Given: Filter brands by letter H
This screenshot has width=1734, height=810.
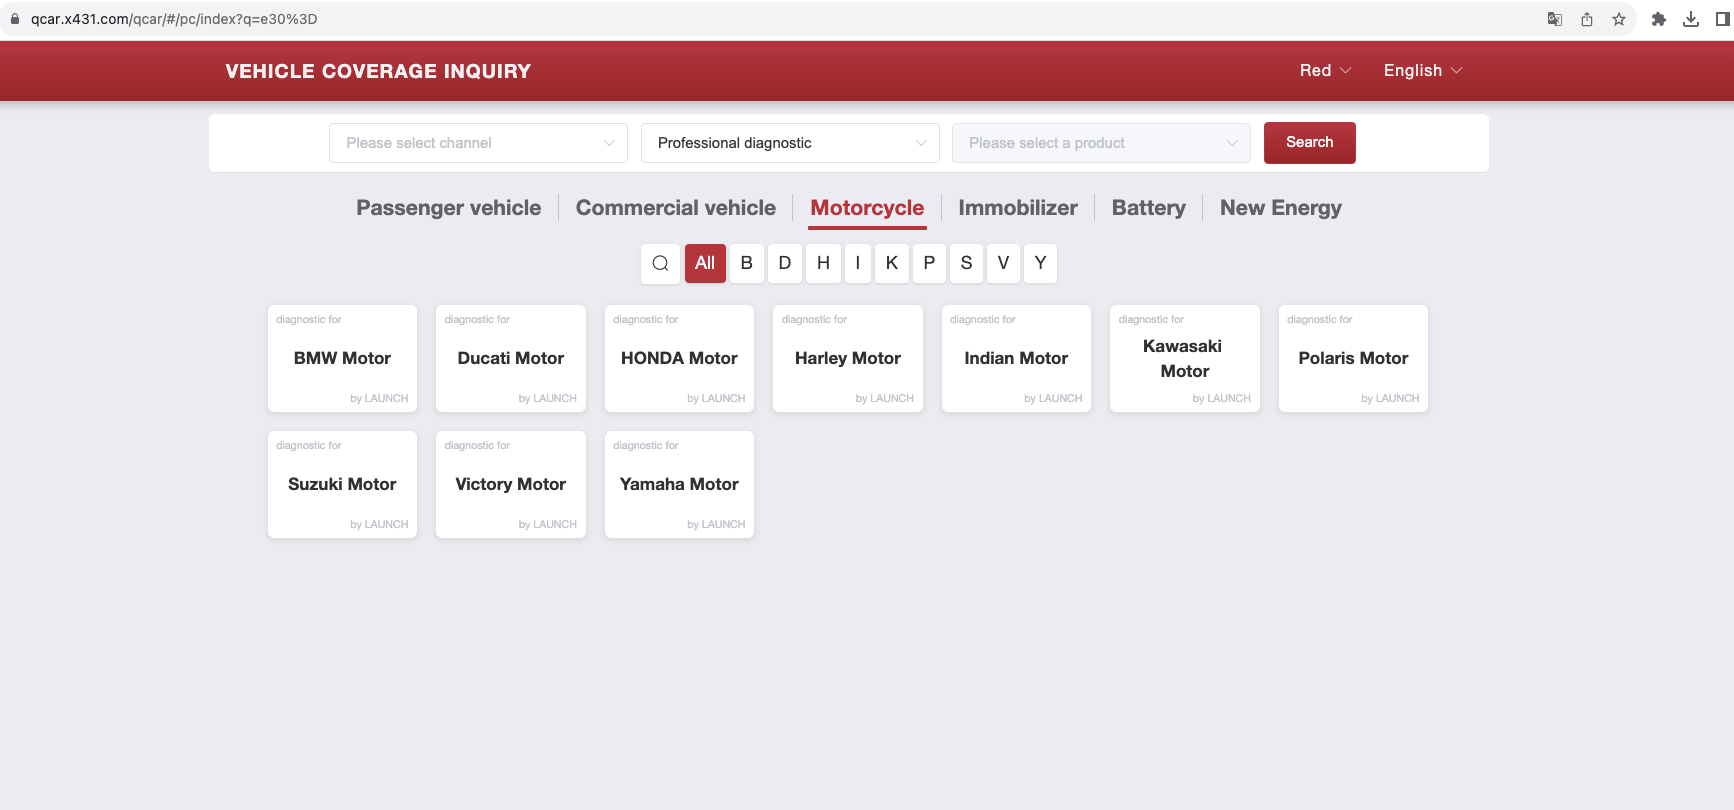Looking at the screenshot, I should [823, 263].
